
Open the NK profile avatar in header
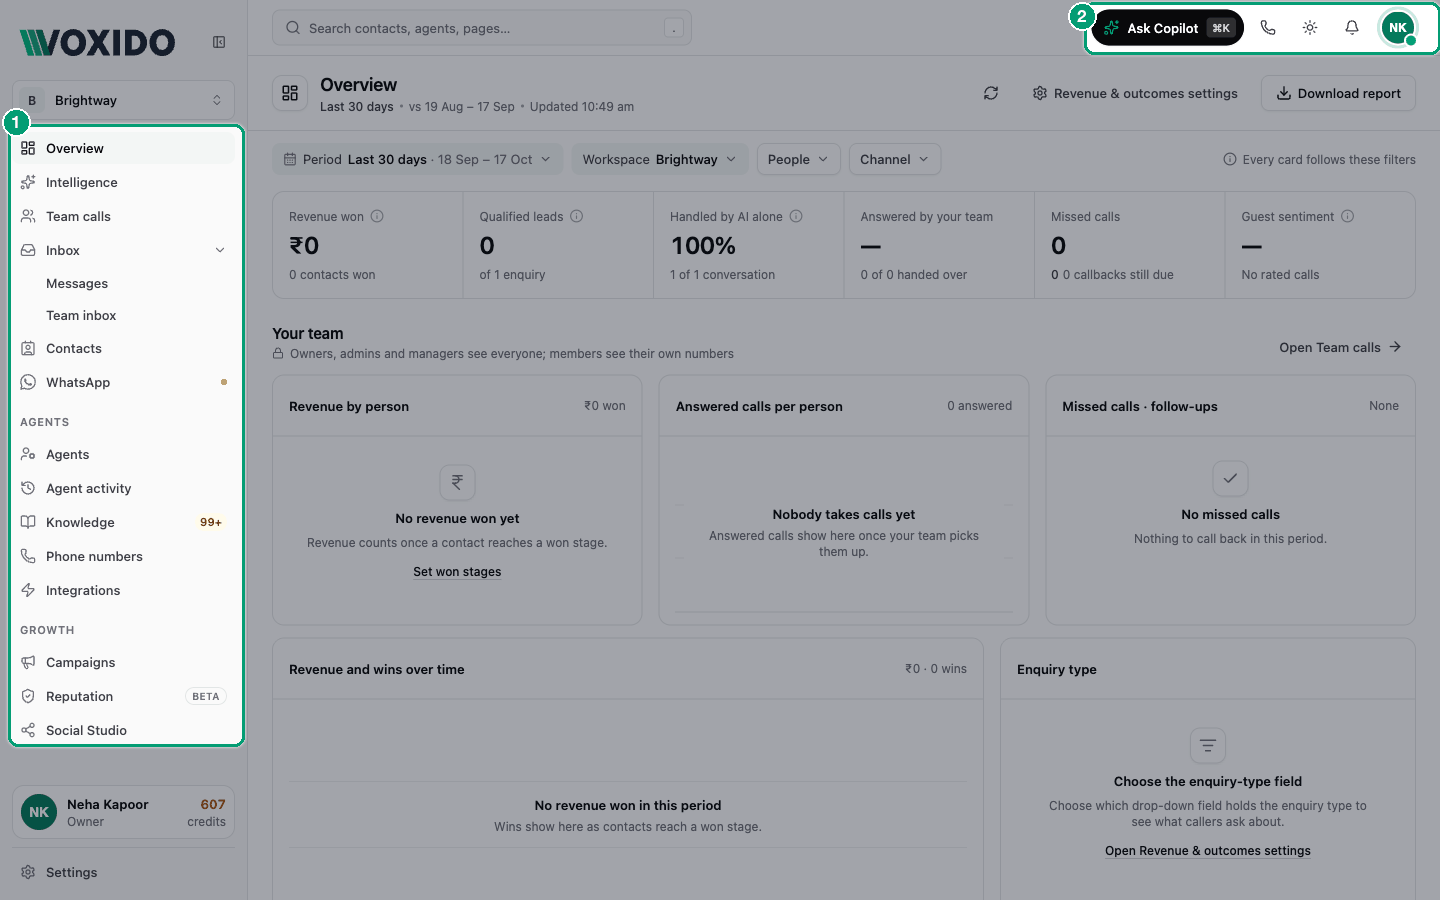[1398, 28]
